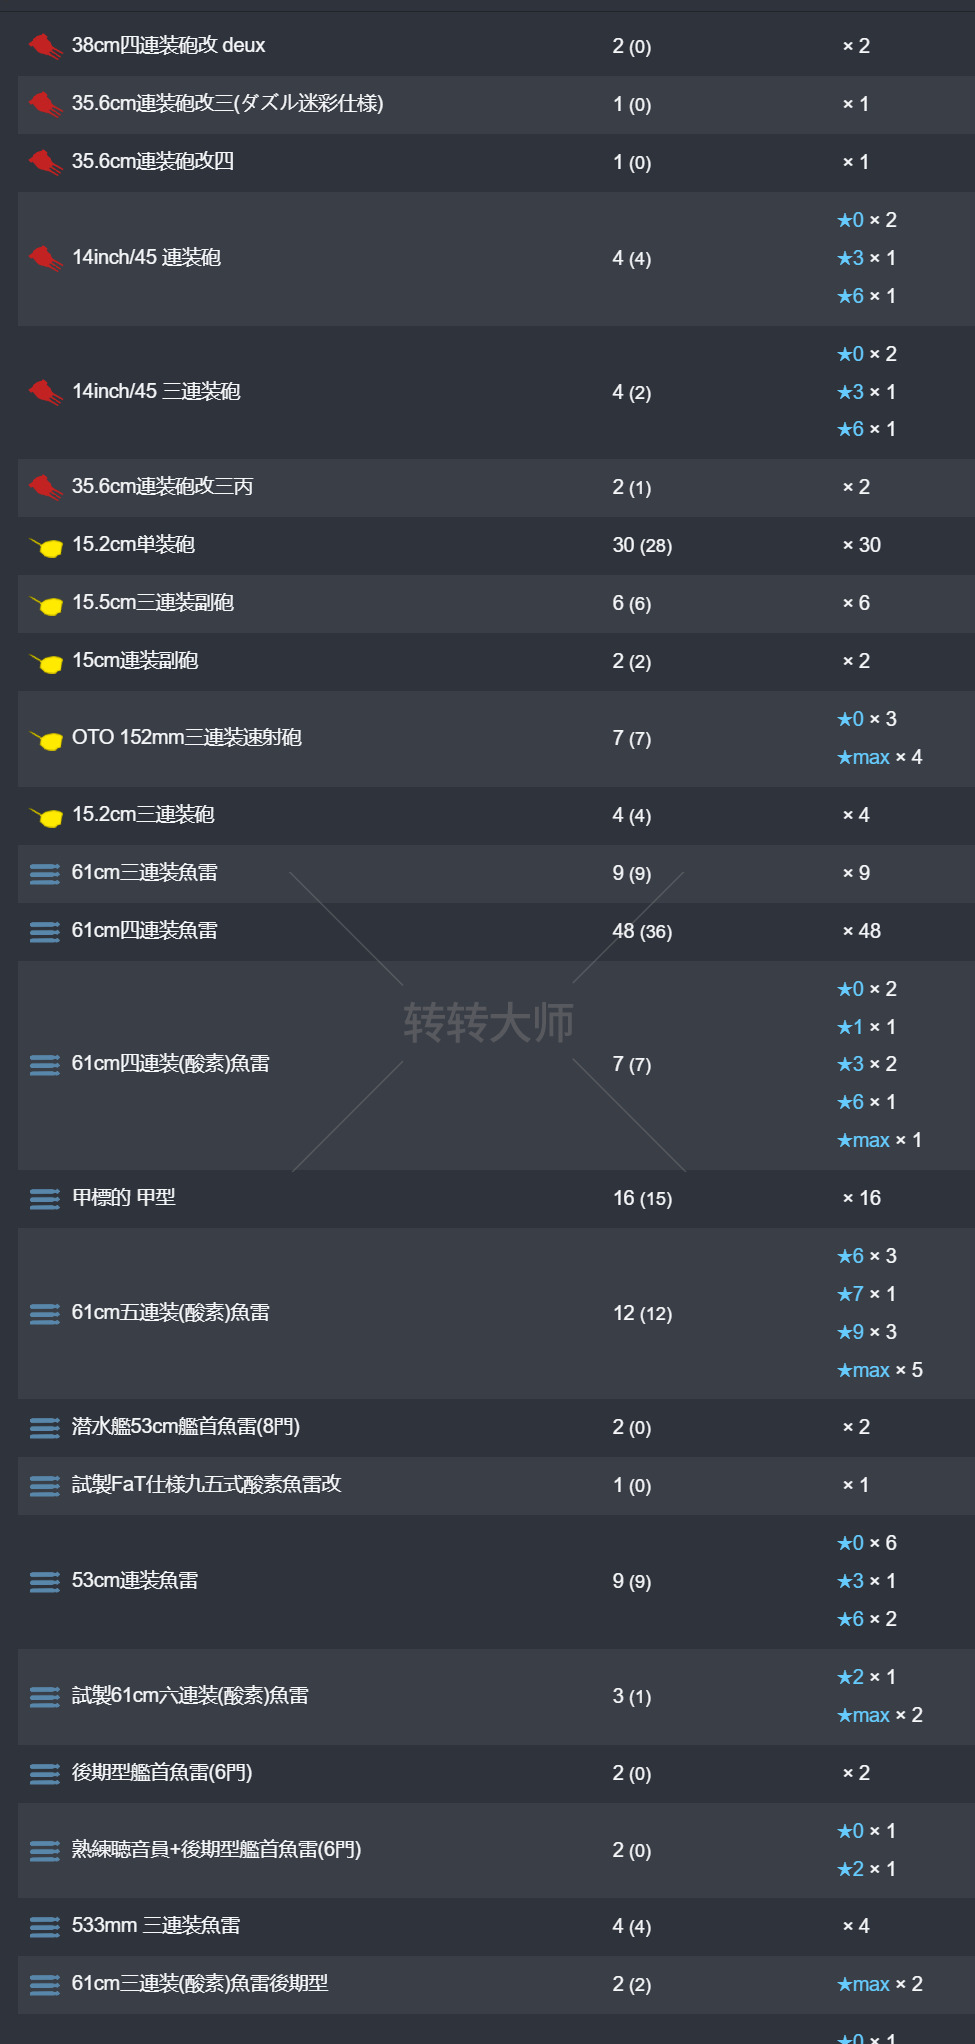Viewport: 975px width, 2044px height.
Task: Click the yellow icon beside OTO 152mm三連装速射砲
Action: 46,739
